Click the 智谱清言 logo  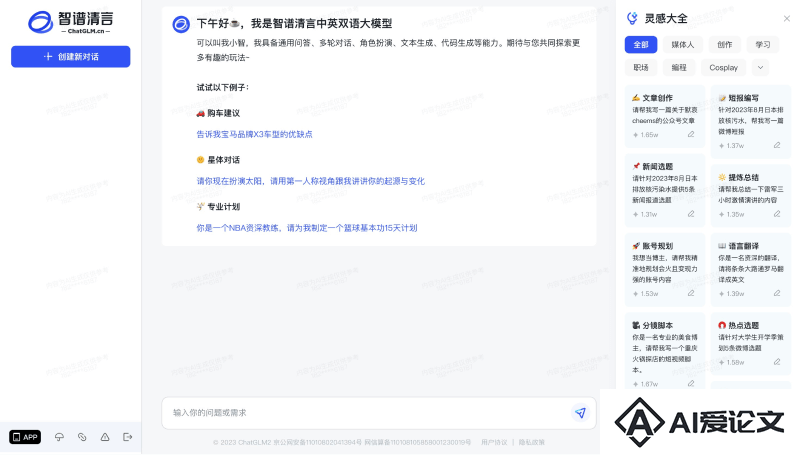(70, 22)
